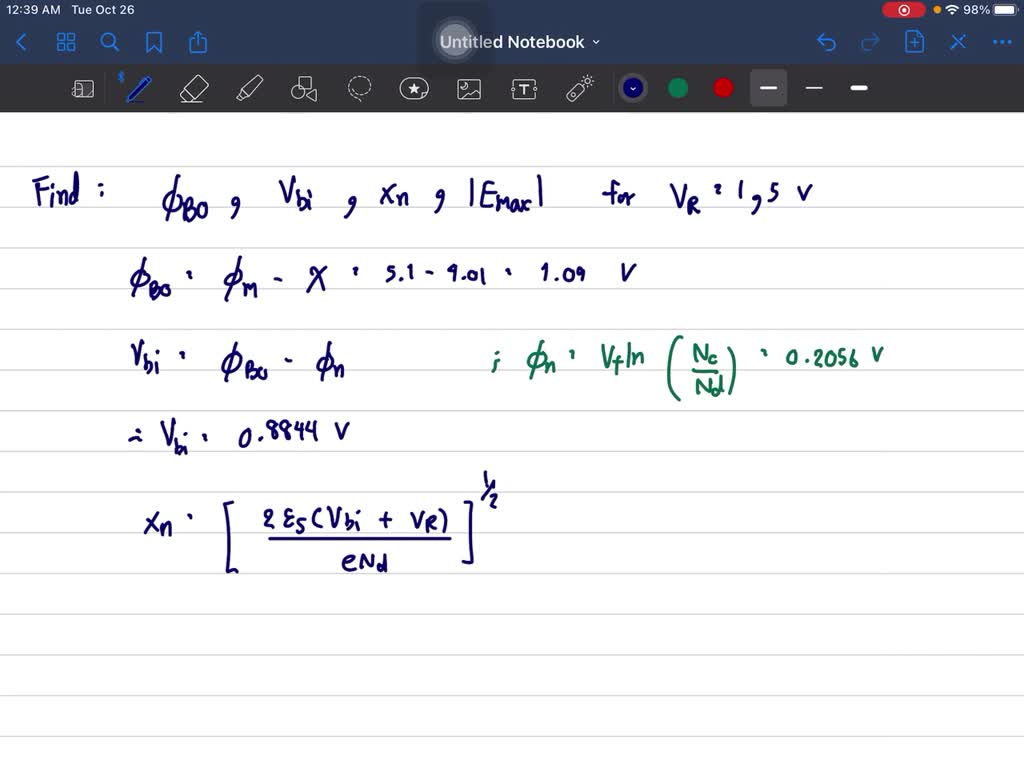The image size is (1024, 768).
Task: Open the more options ellipsis menu
Action: 1001,42
